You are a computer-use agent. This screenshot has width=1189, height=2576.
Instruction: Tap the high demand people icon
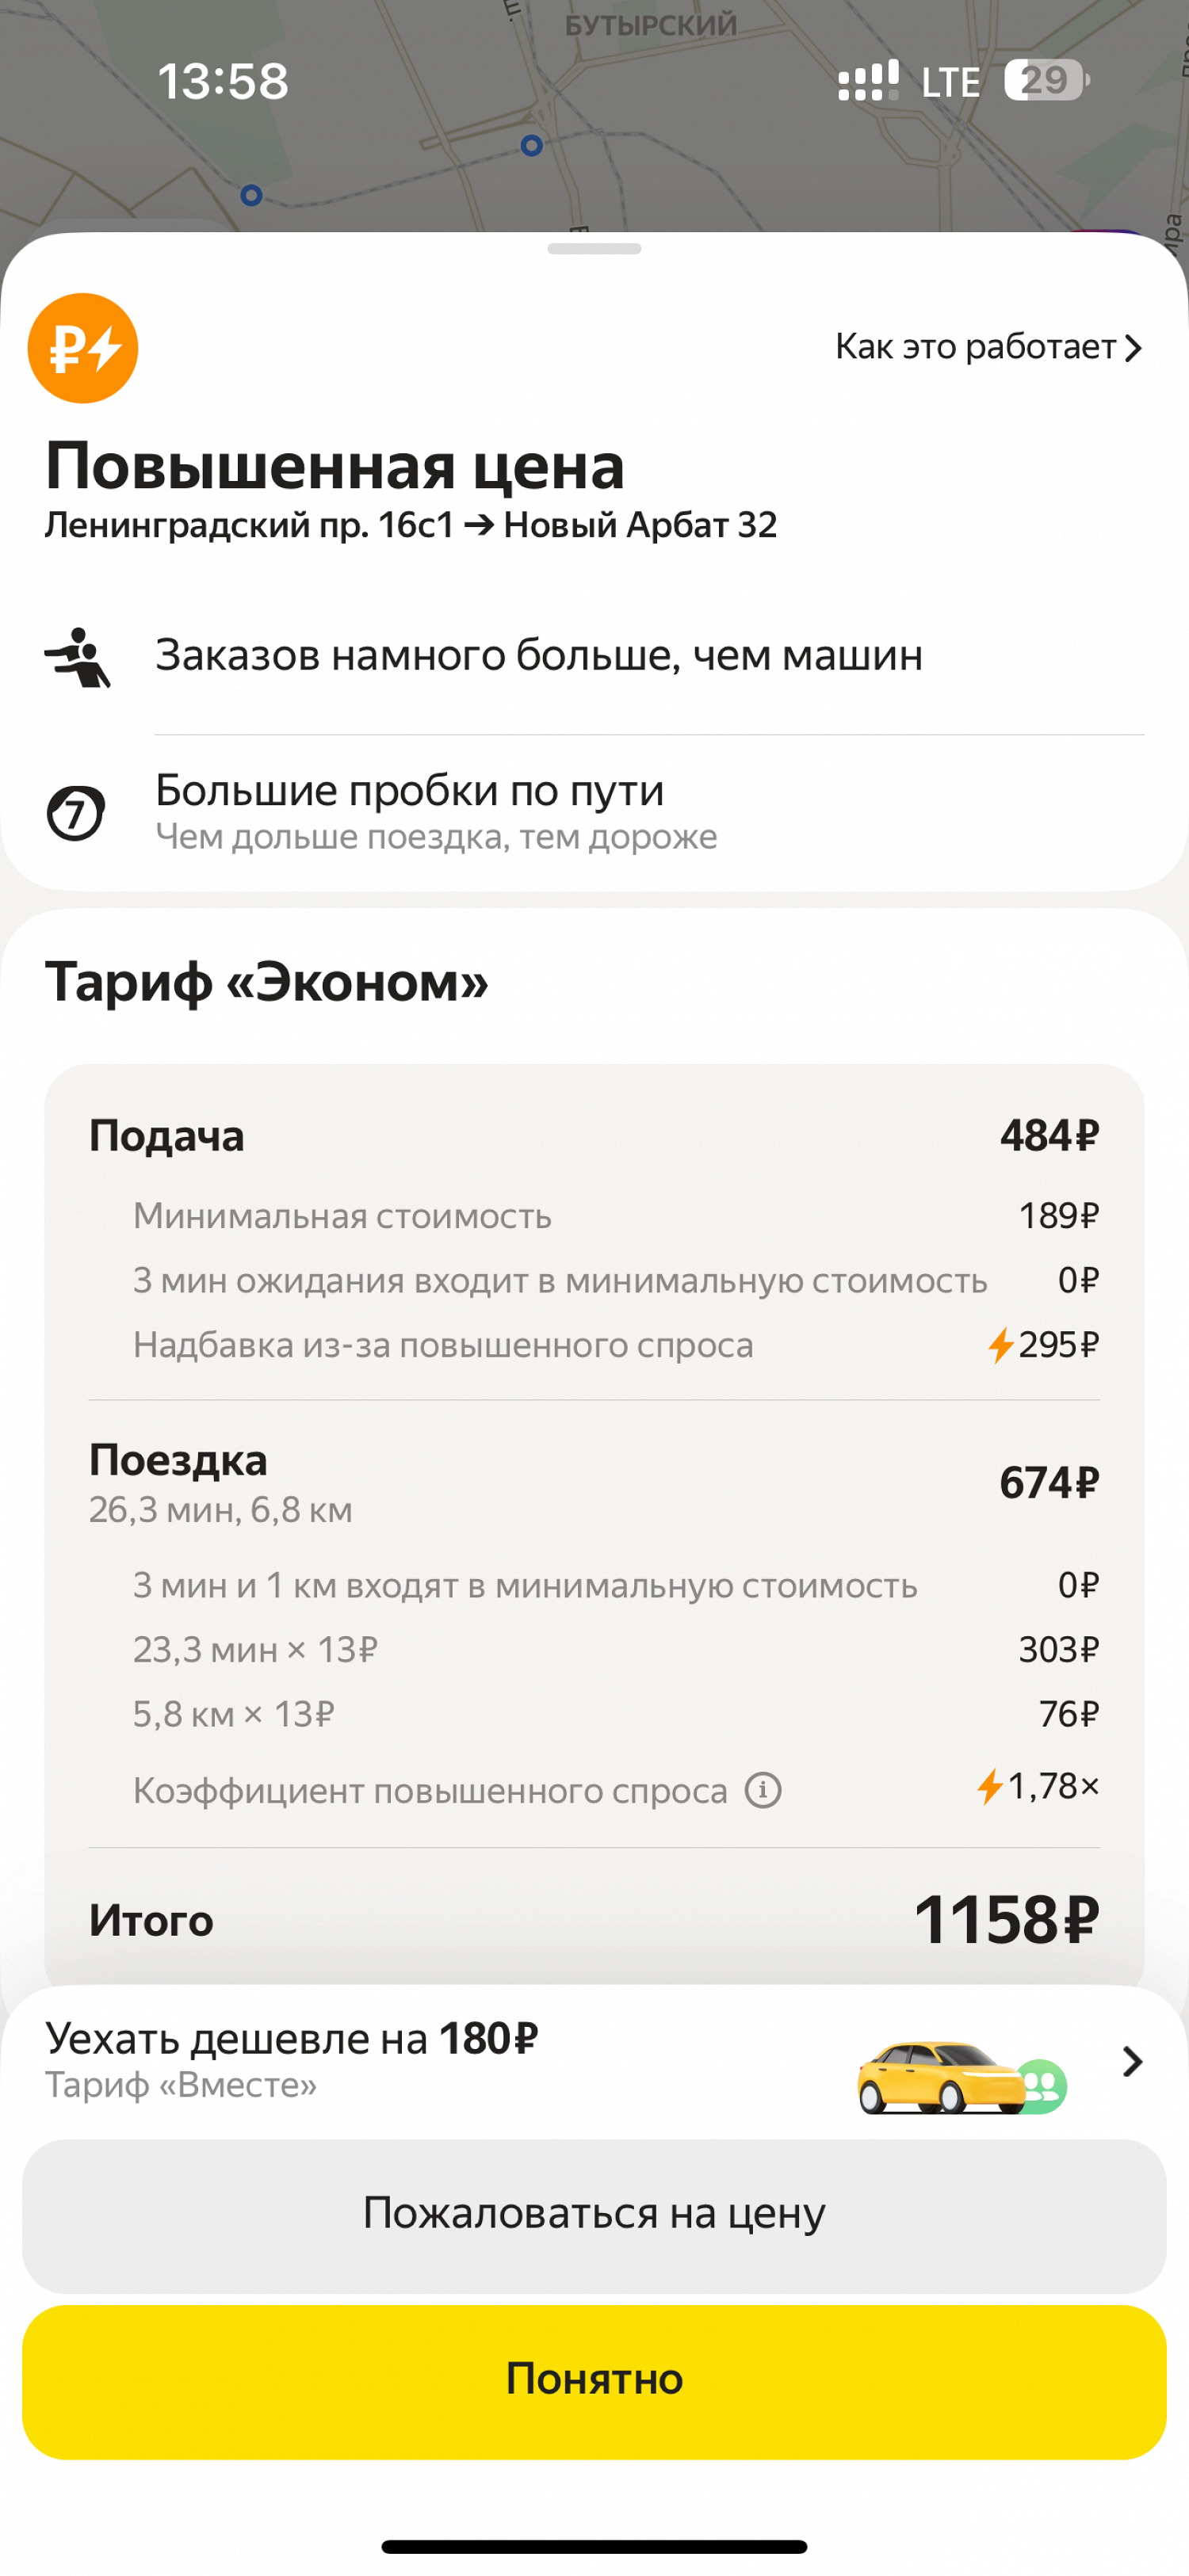(77, 657)
